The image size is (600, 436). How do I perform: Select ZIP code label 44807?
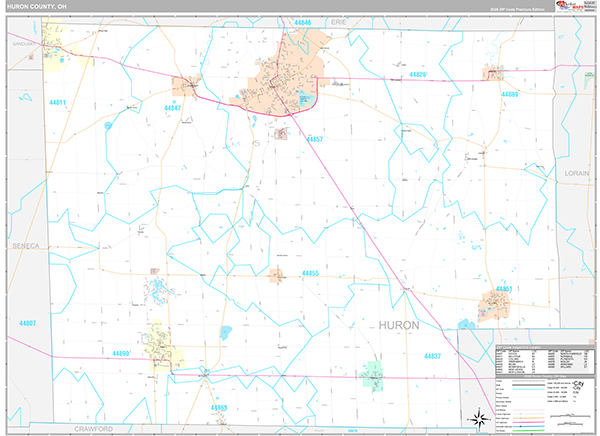28,323
